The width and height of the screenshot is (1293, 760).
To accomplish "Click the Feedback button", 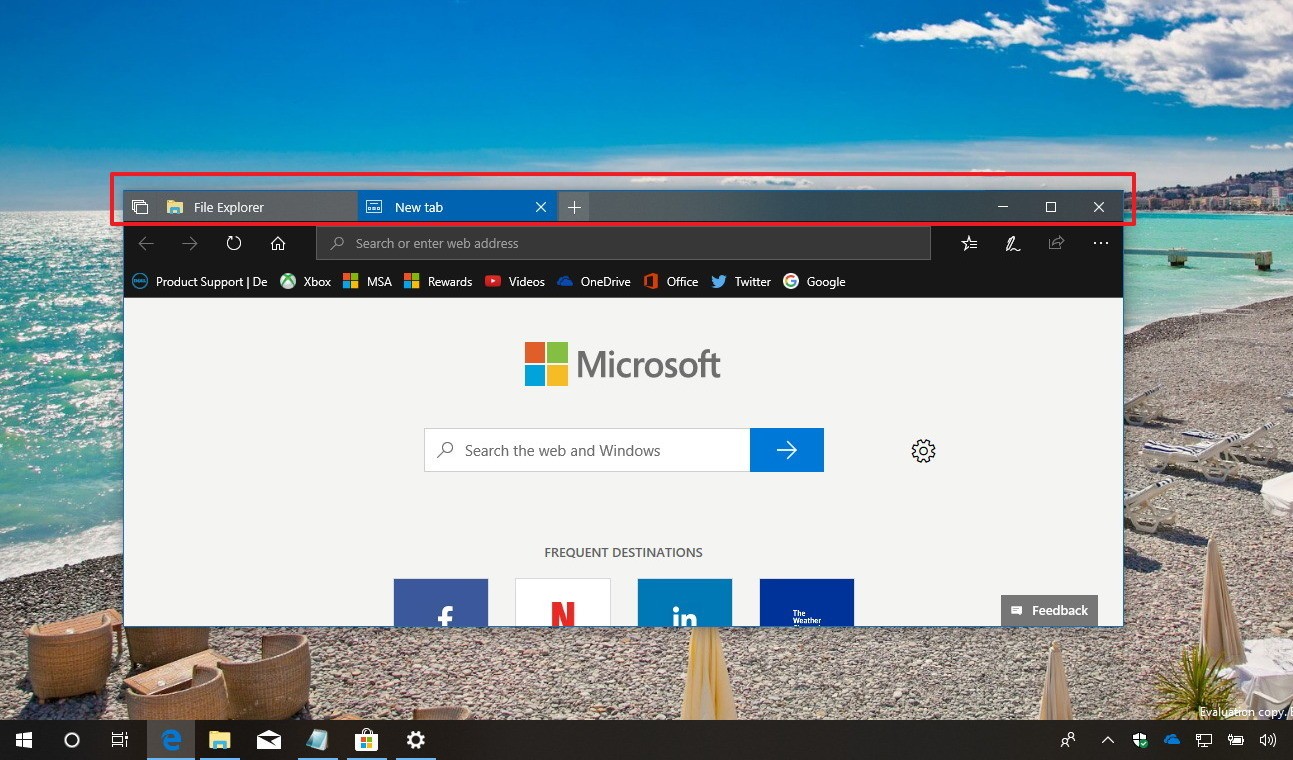I will (x=1049, y=610).
